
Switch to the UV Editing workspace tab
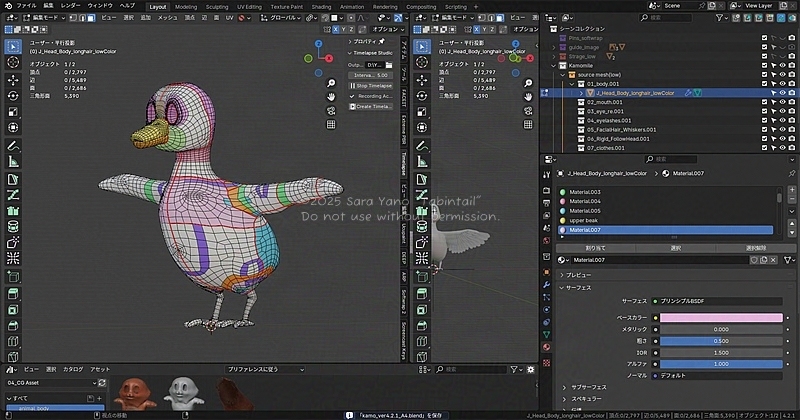[249, 7]
